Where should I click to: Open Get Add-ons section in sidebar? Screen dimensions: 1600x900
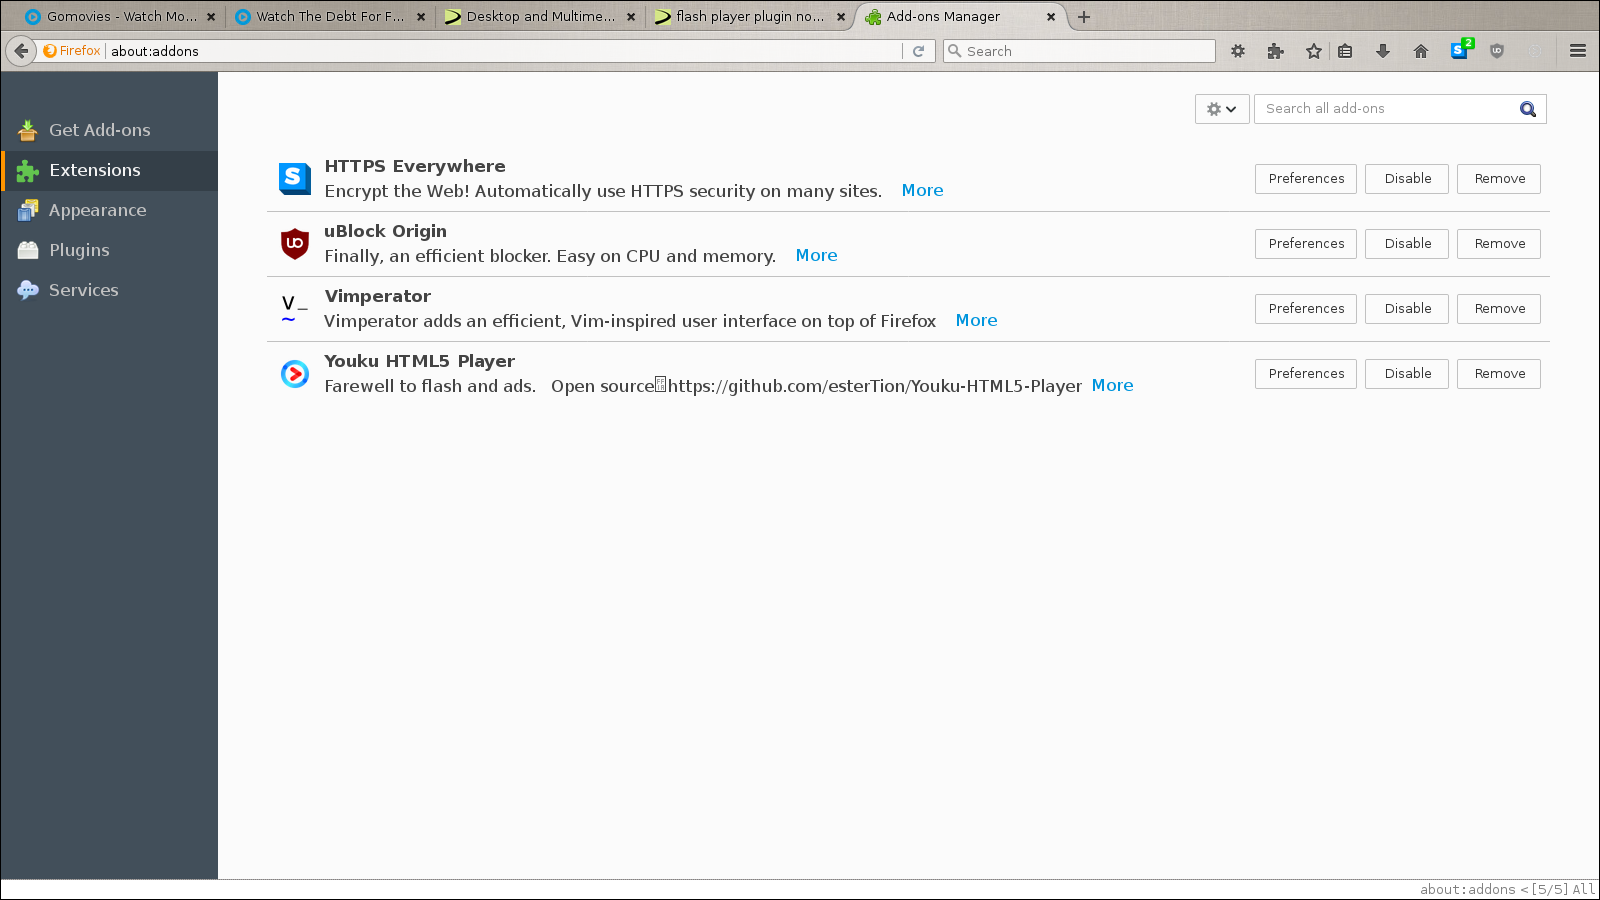pyautogui.click(x=109, y=130)
